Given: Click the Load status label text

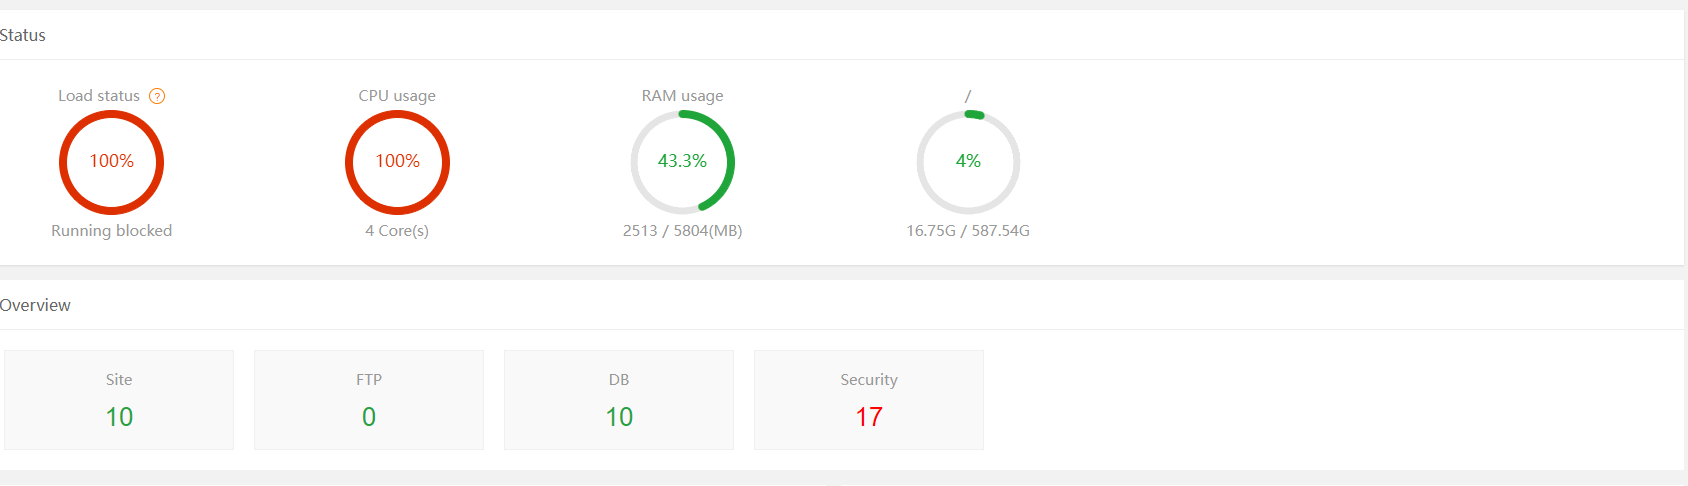Looking at the screenshot, I should point(99,96).
